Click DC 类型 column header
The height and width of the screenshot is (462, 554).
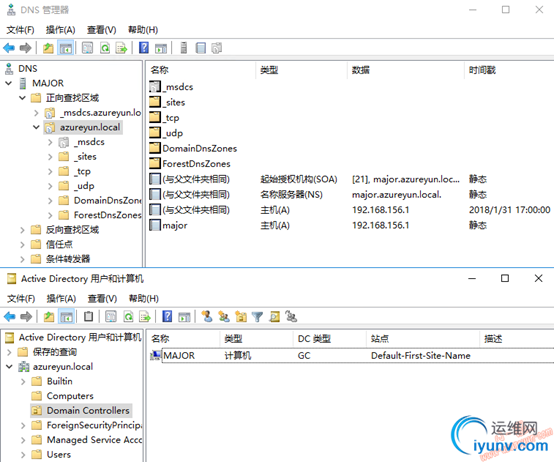click(330, 339)
